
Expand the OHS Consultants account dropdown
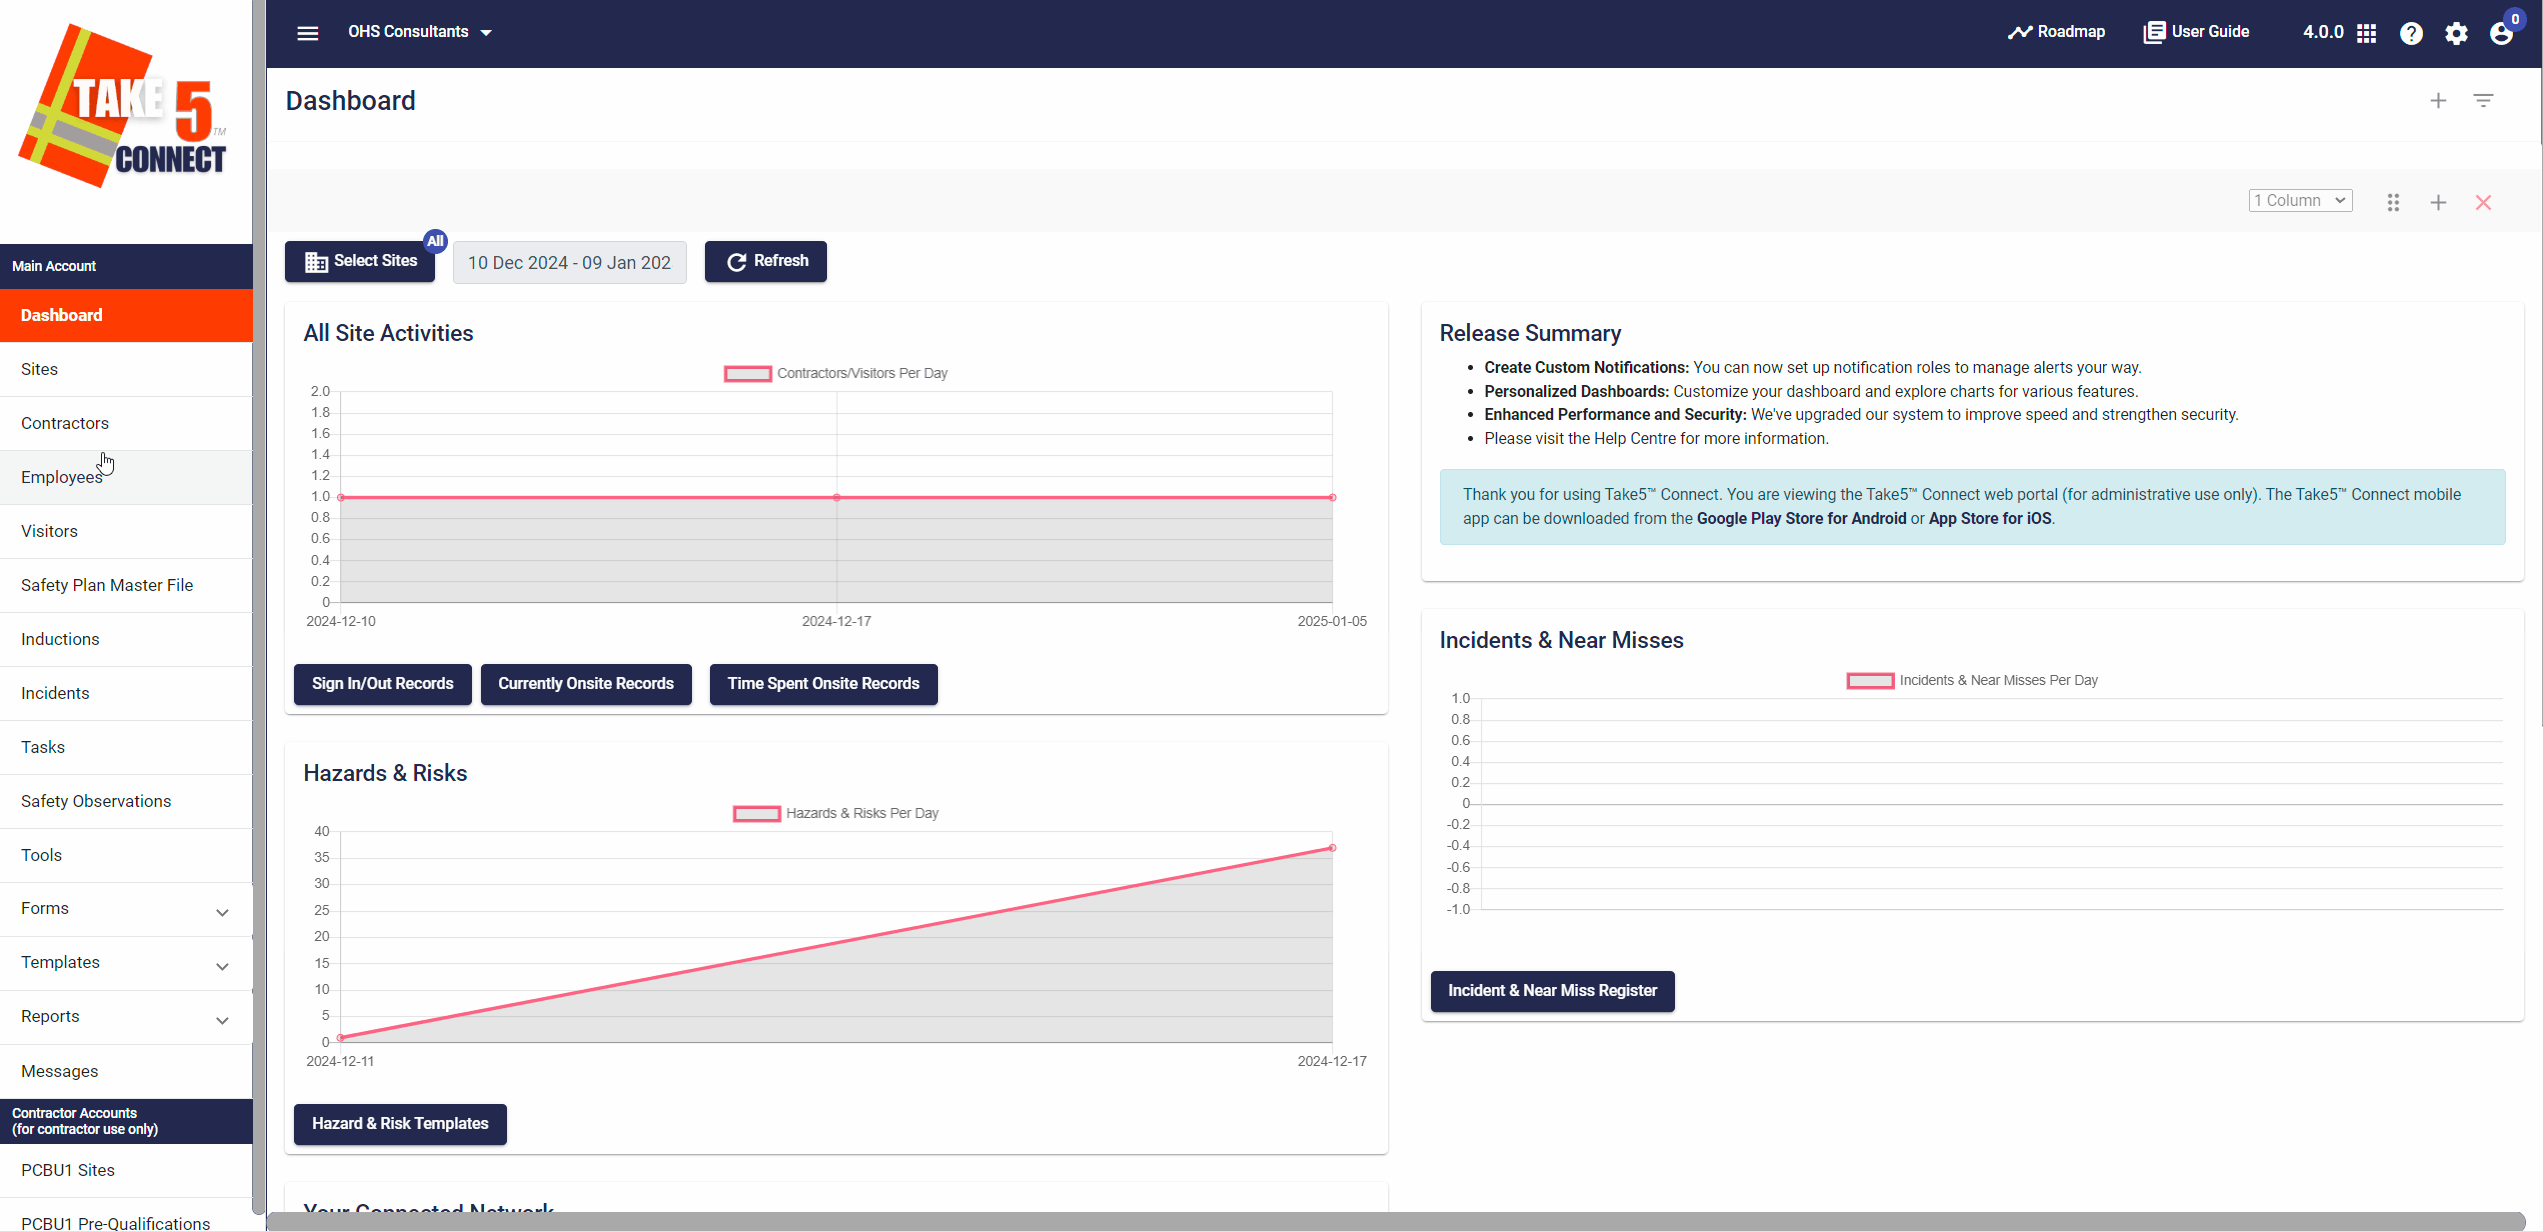420,32
